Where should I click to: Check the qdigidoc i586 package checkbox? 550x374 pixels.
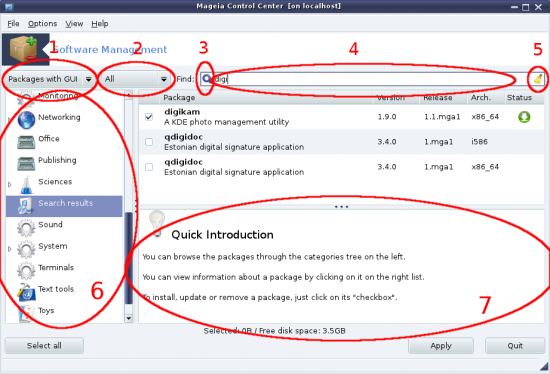tap(149, 142)
